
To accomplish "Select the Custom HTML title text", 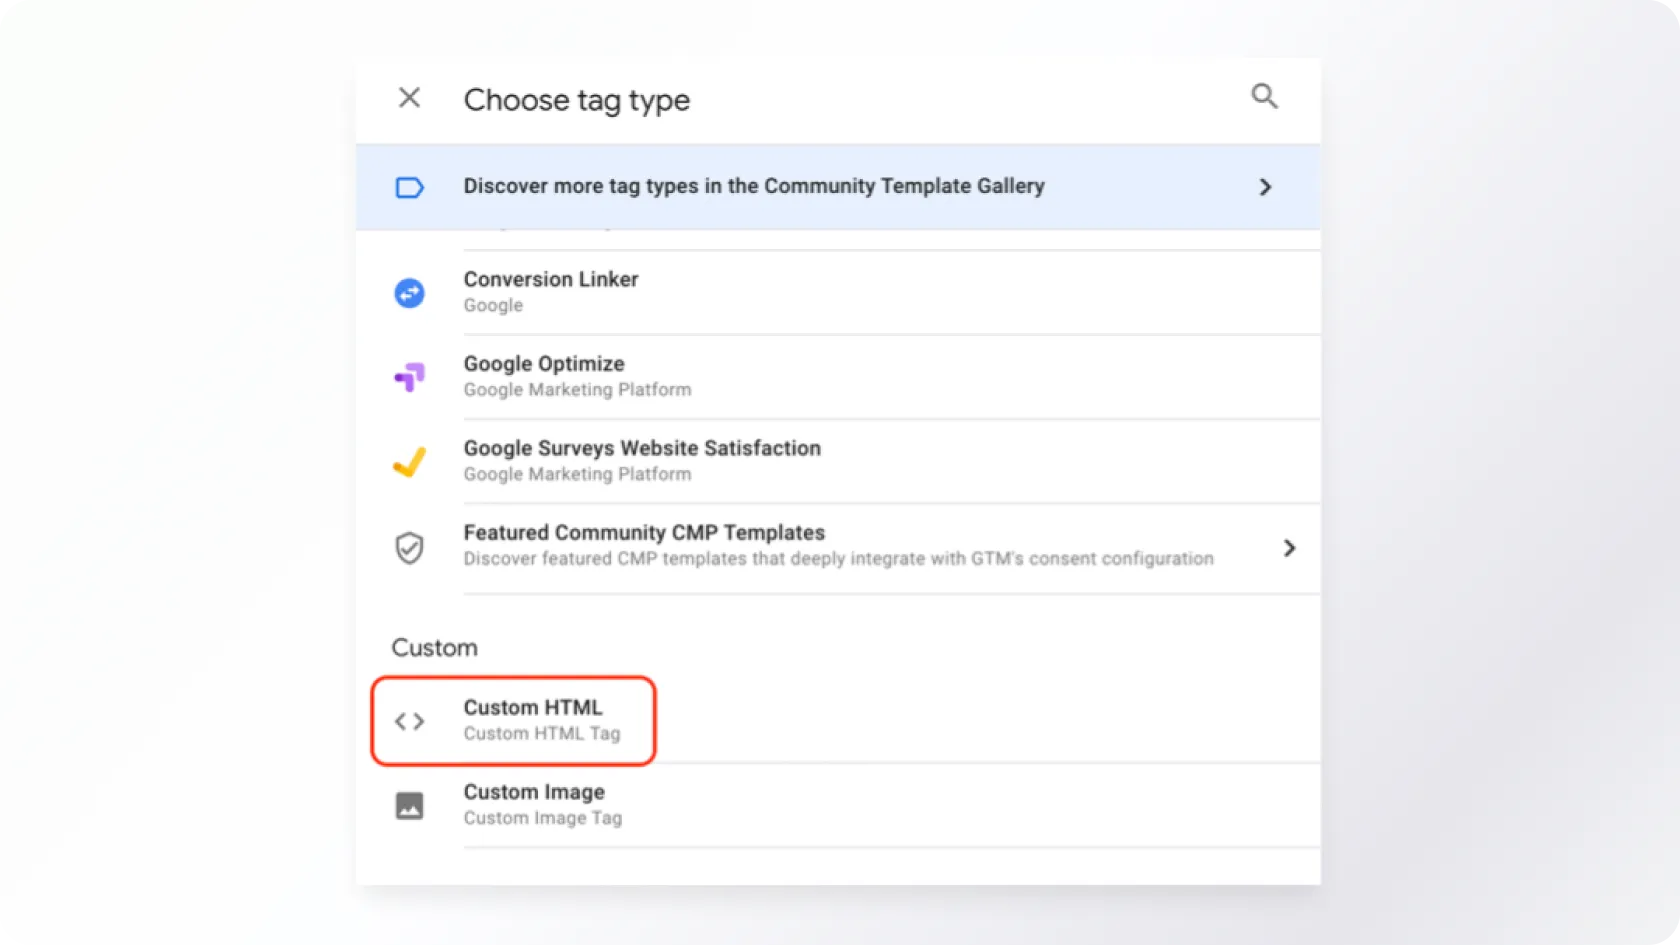I will 532,708.
